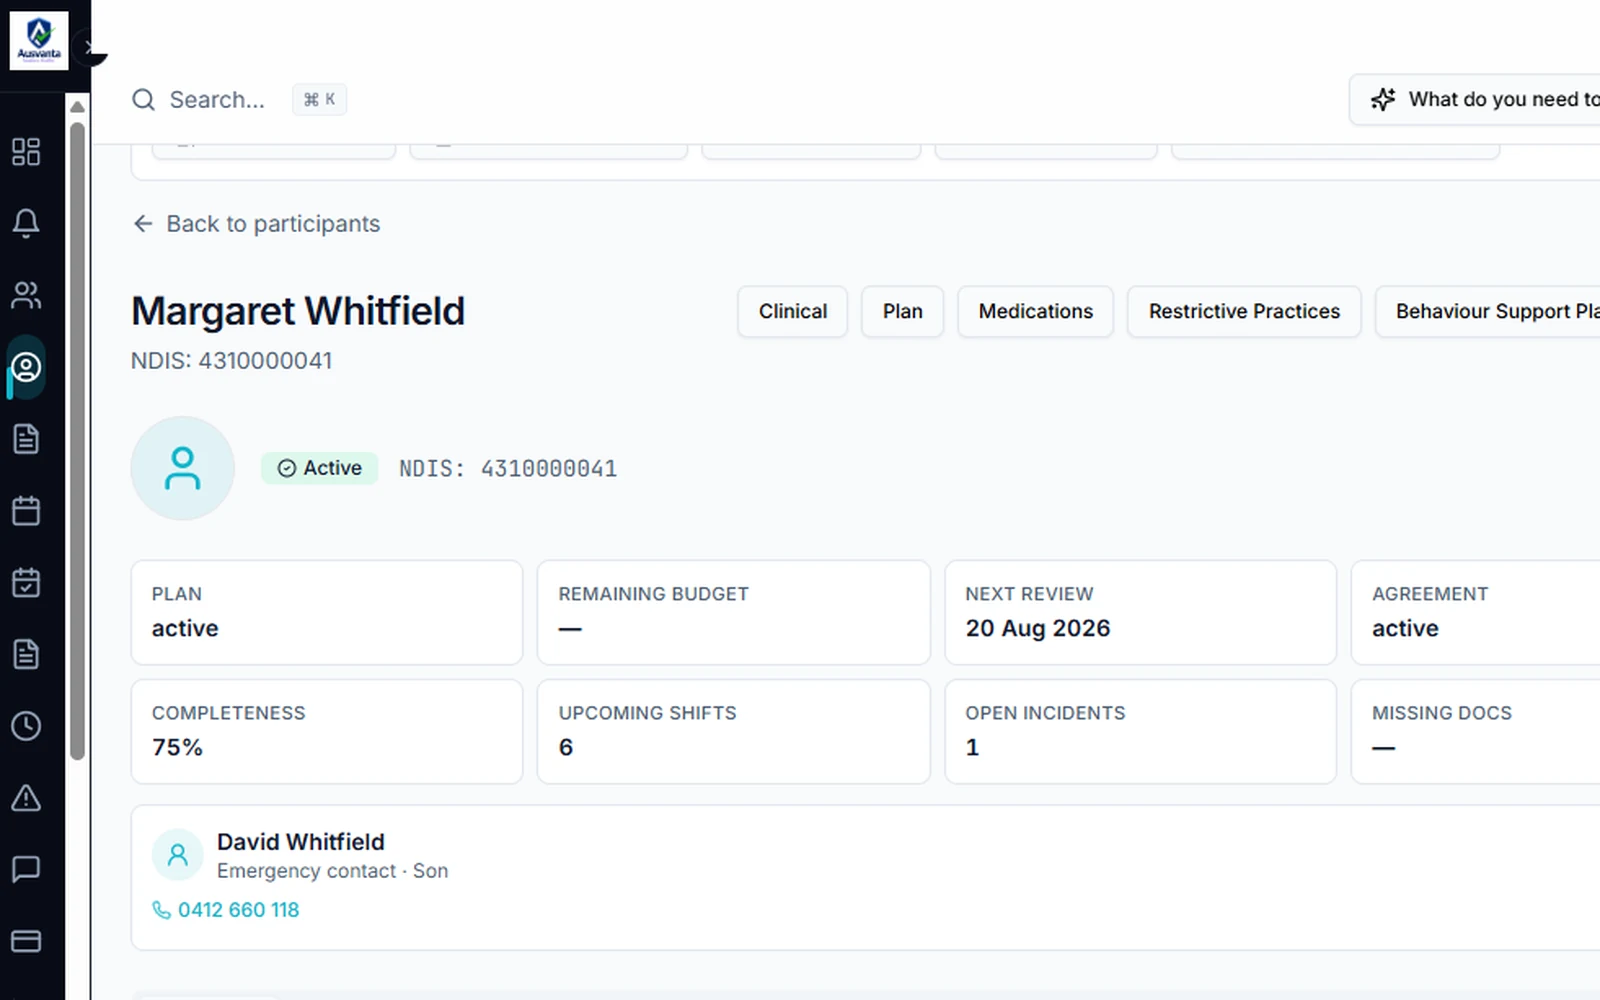
Task: Open the incidents warning triangle icon
Action: click(26, 798)
